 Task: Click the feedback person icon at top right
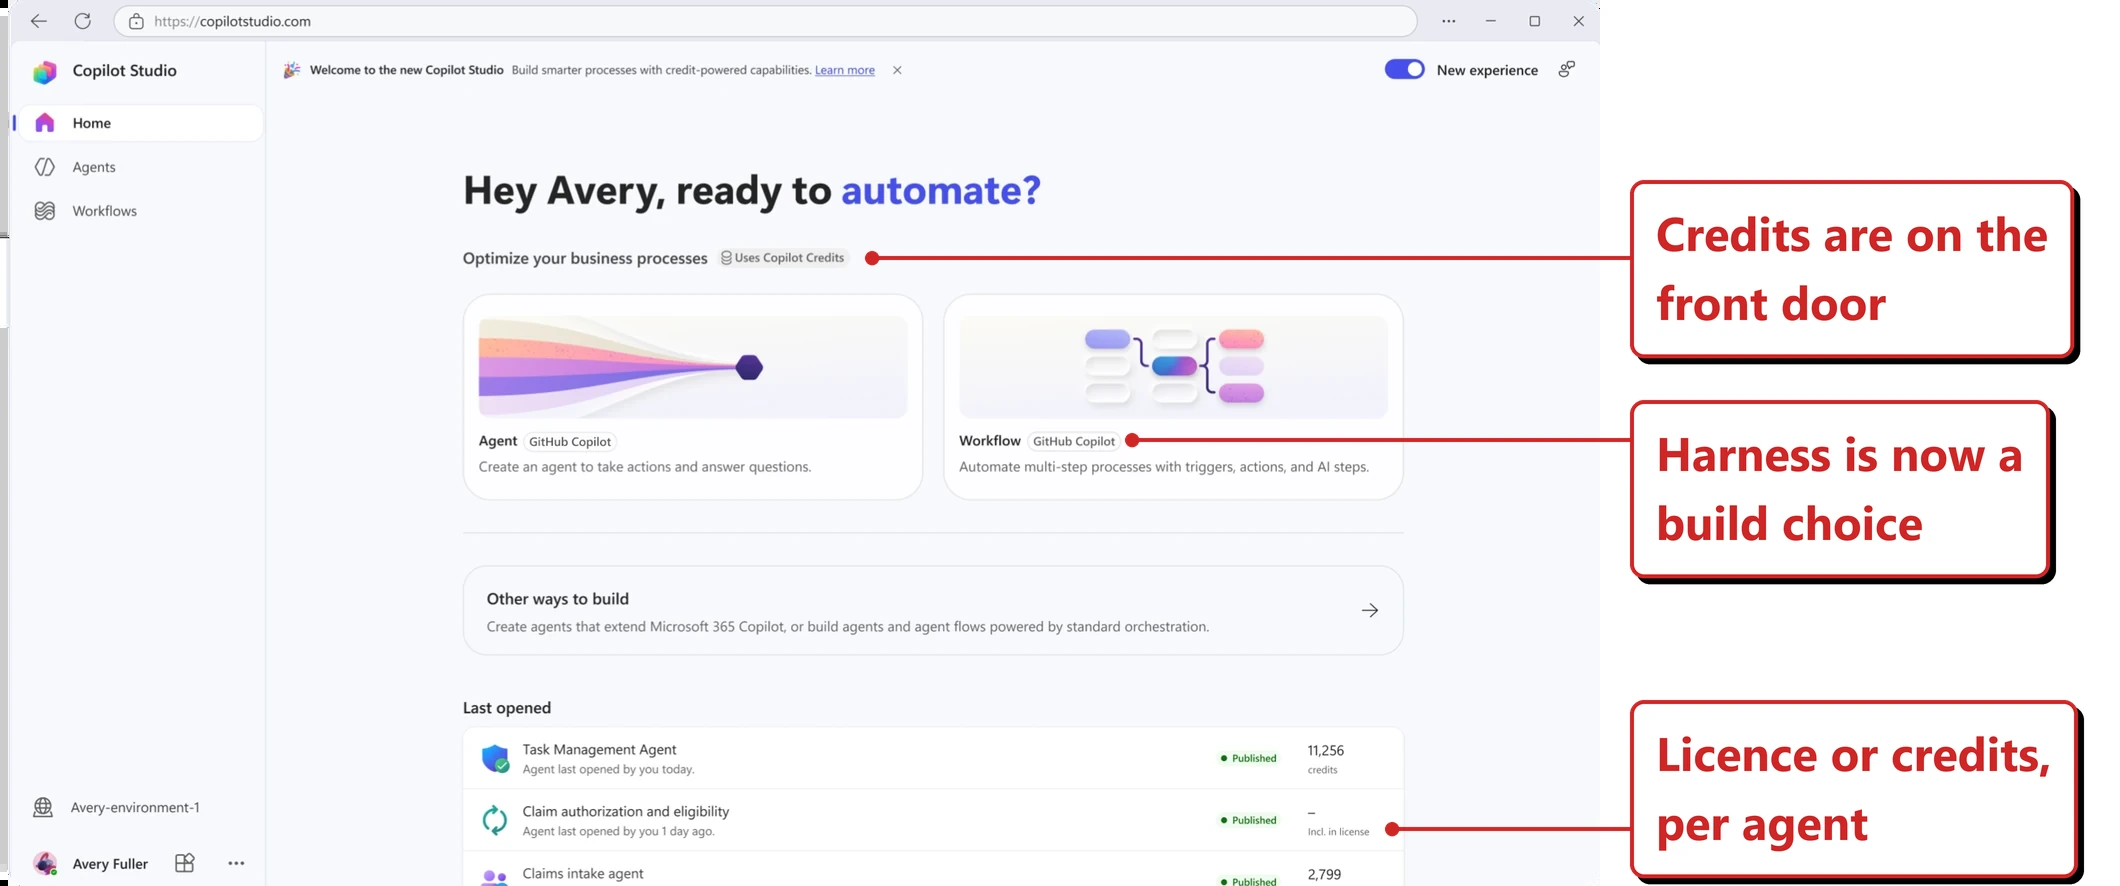[1567, 69]
